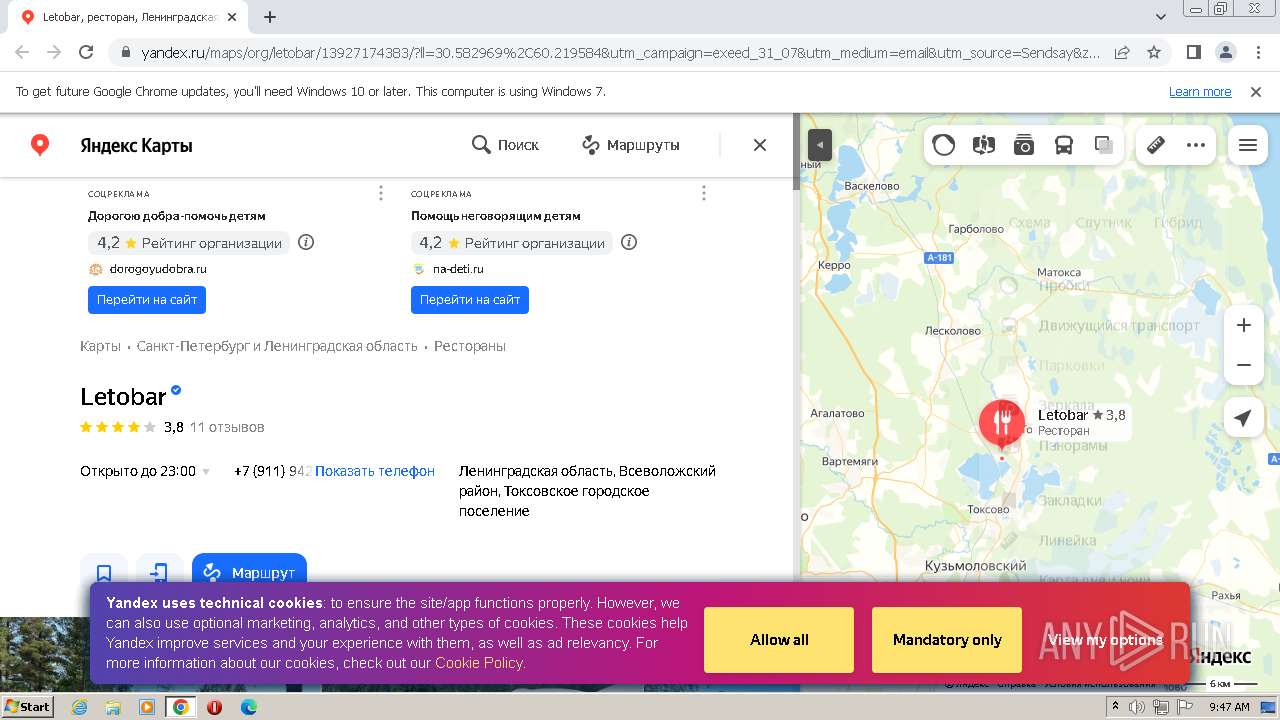
Task: Launch Internet Explorer from taskbar
Action: click(79, 707)
